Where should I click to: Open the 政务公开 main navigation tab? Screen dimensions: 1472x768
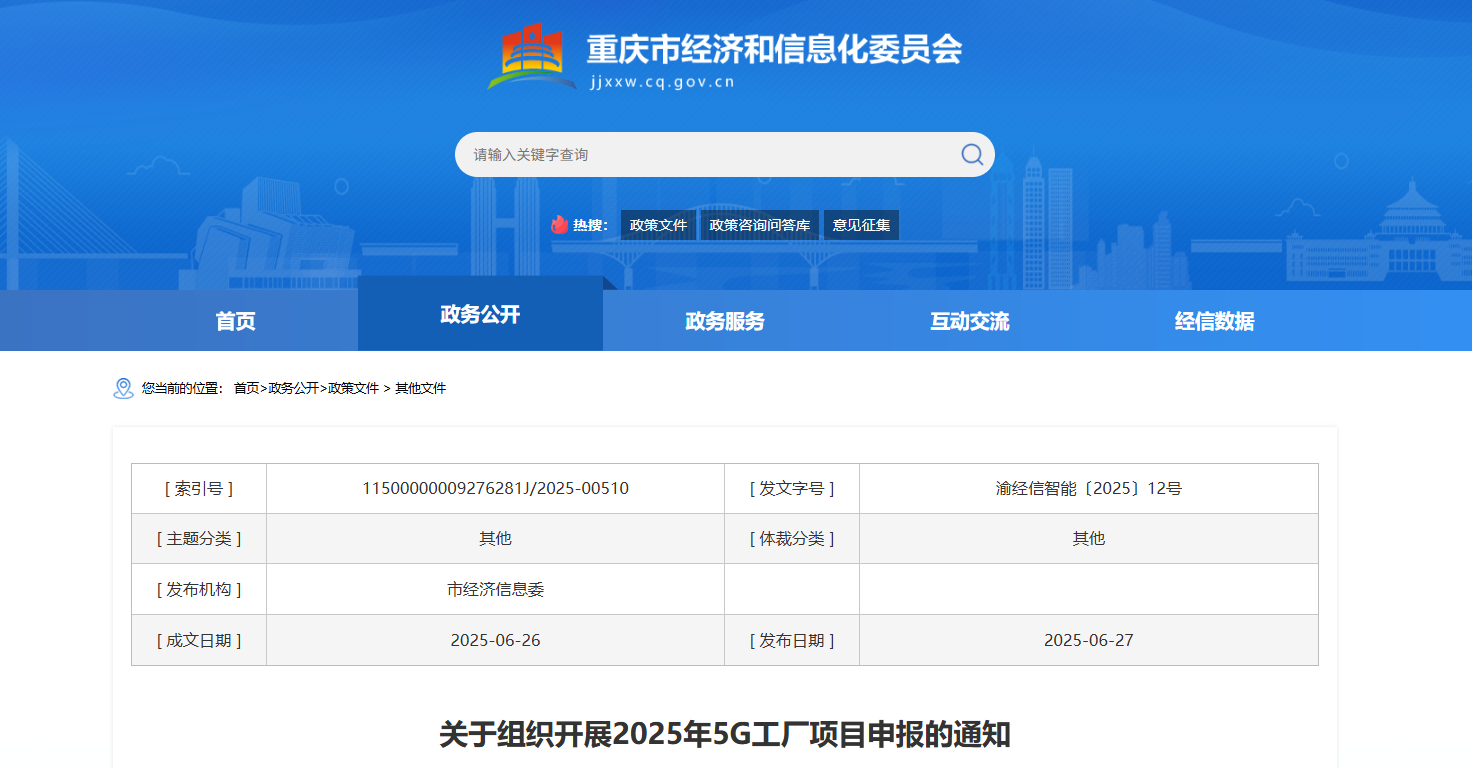pyautogui.click(x=480, y=315)
